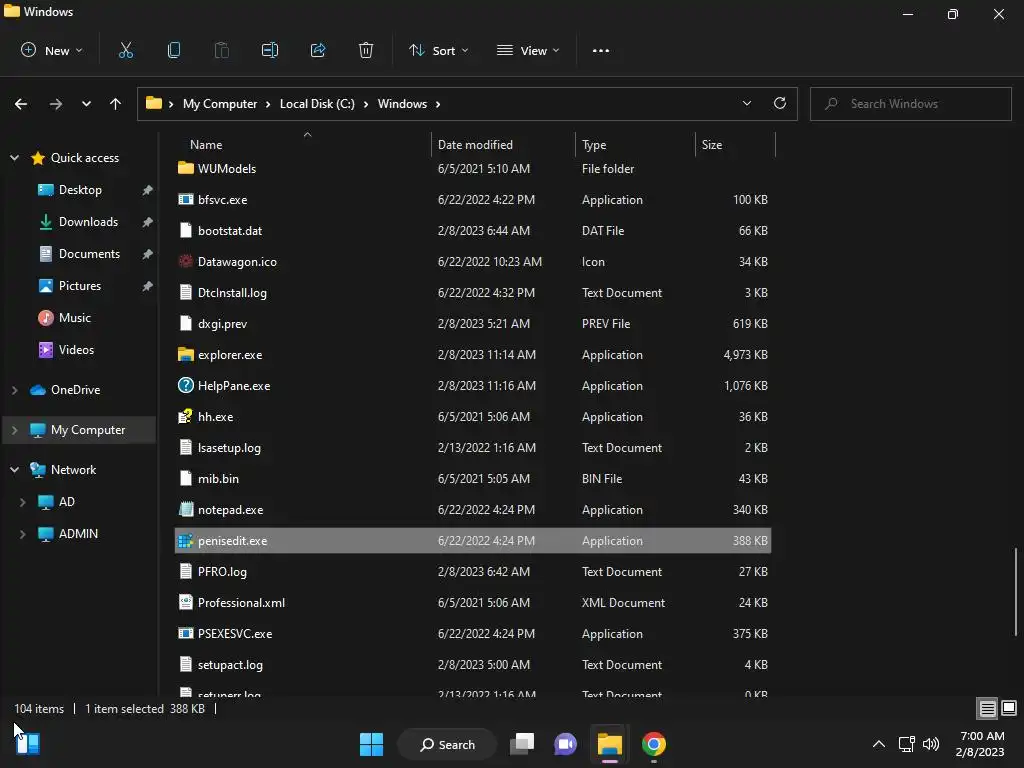The image size is (1024, 768).
Task: Click the Search Windows input field
Action: (910, 104)
